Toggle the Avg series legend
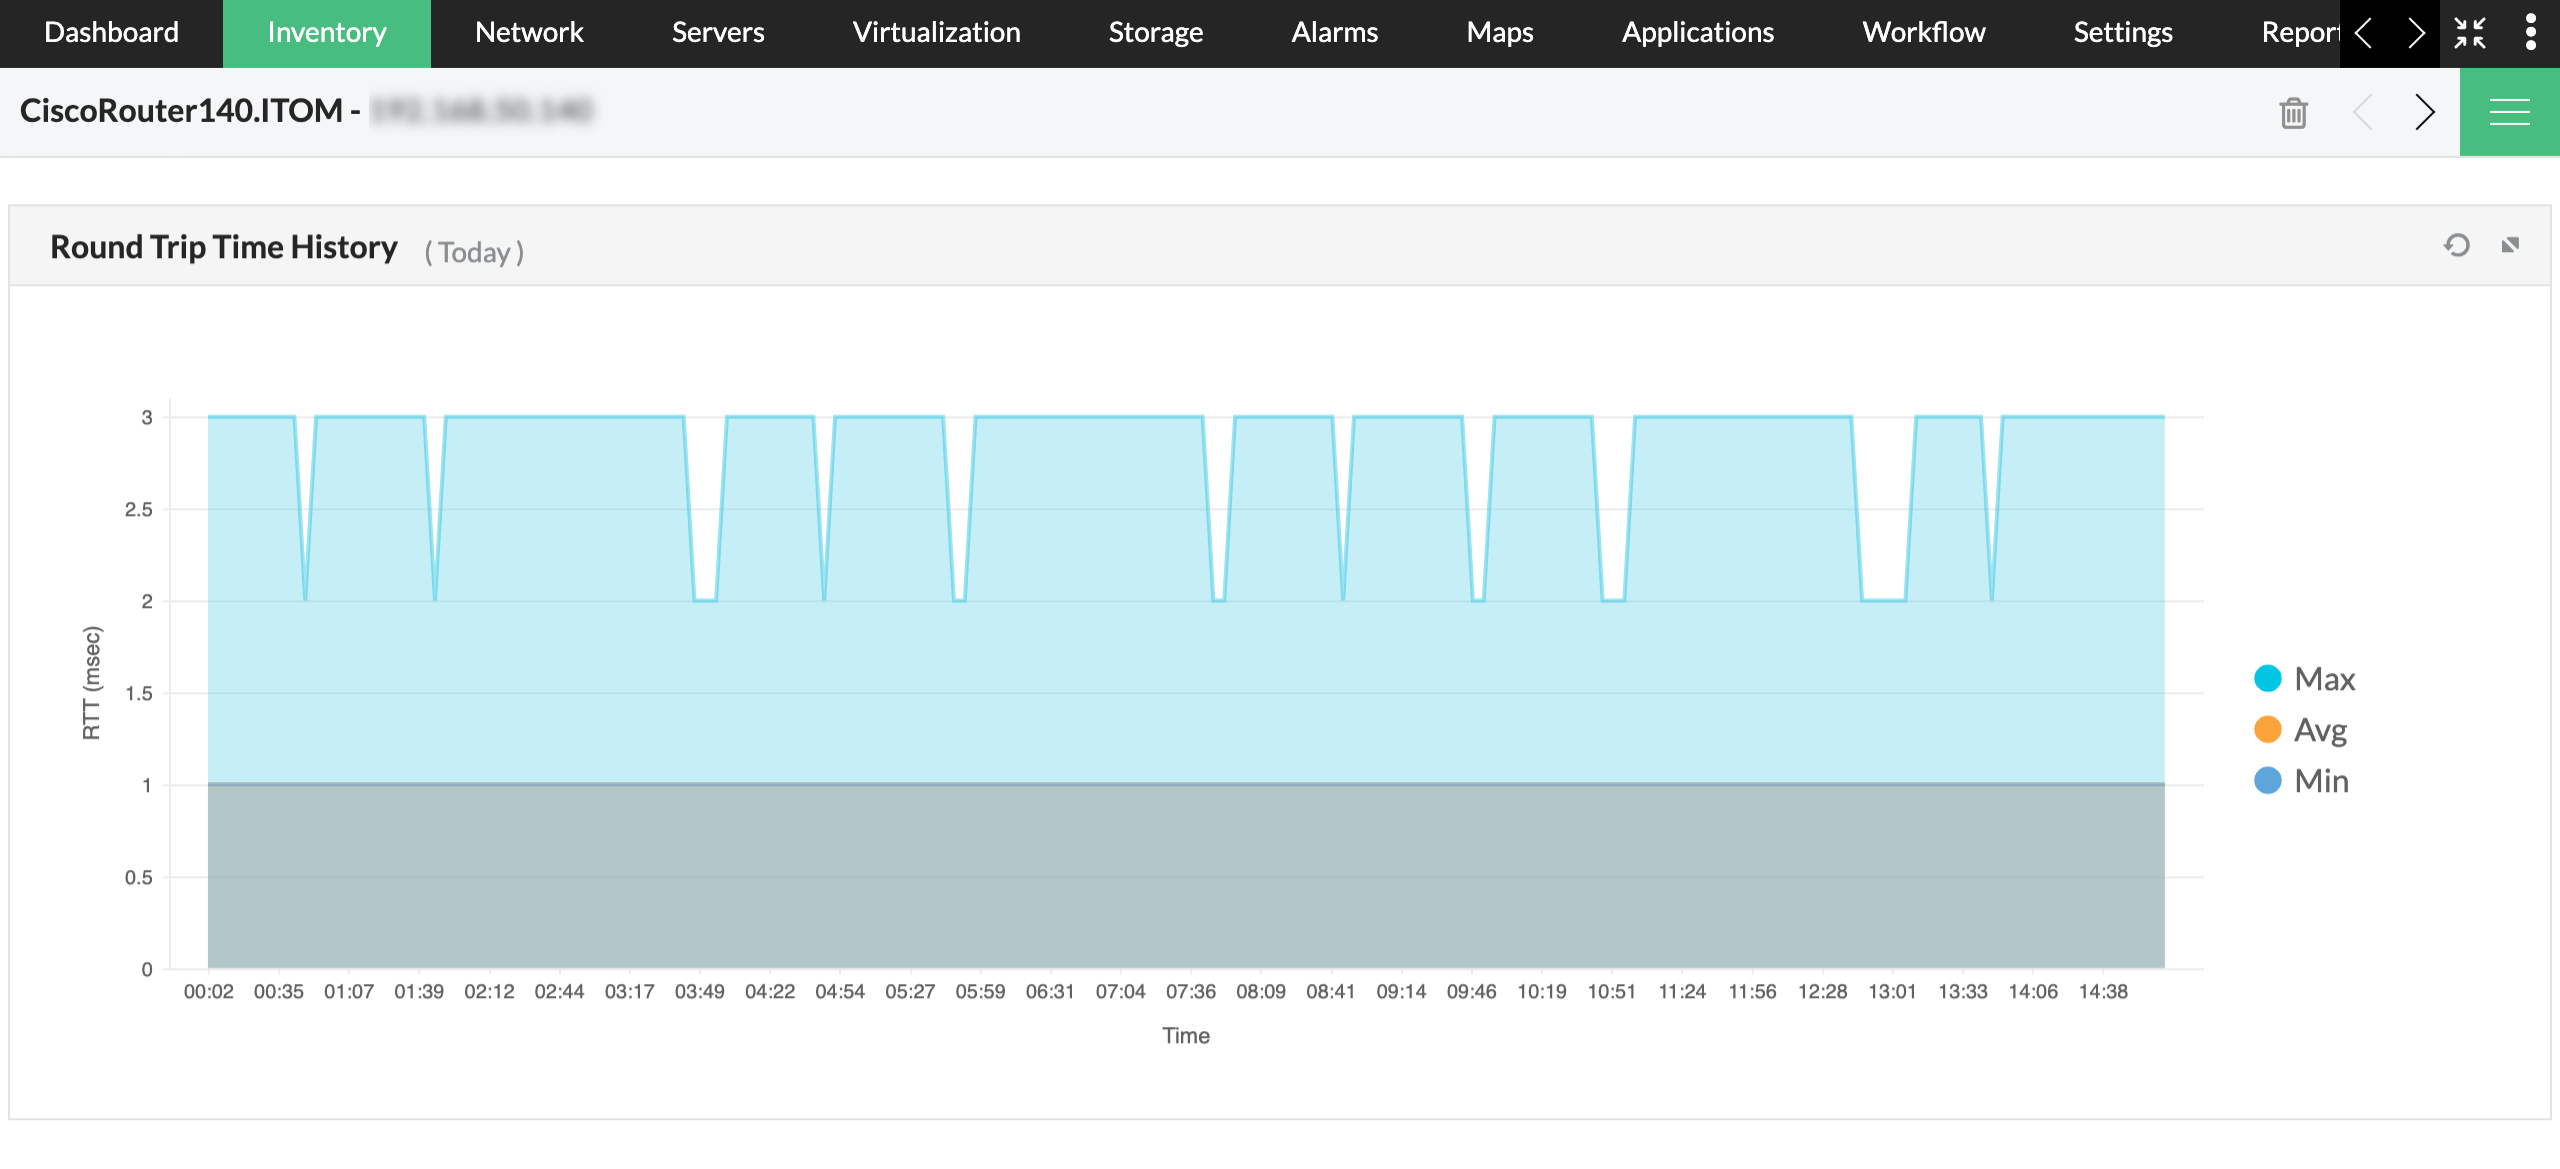This screenshot has height=1169, width=2560. pyautogui.click(x=2320, y=730)
